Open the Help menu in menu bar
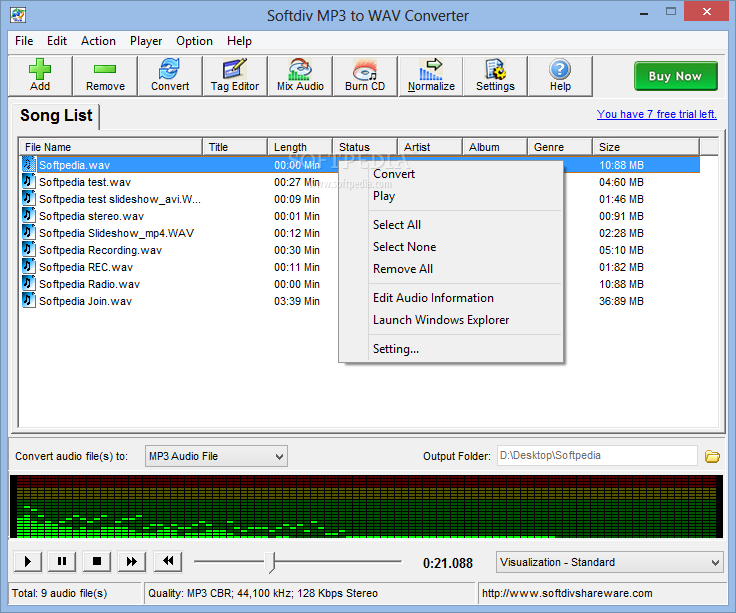Viewport: 736px width, 613px height. pos(239,41)
